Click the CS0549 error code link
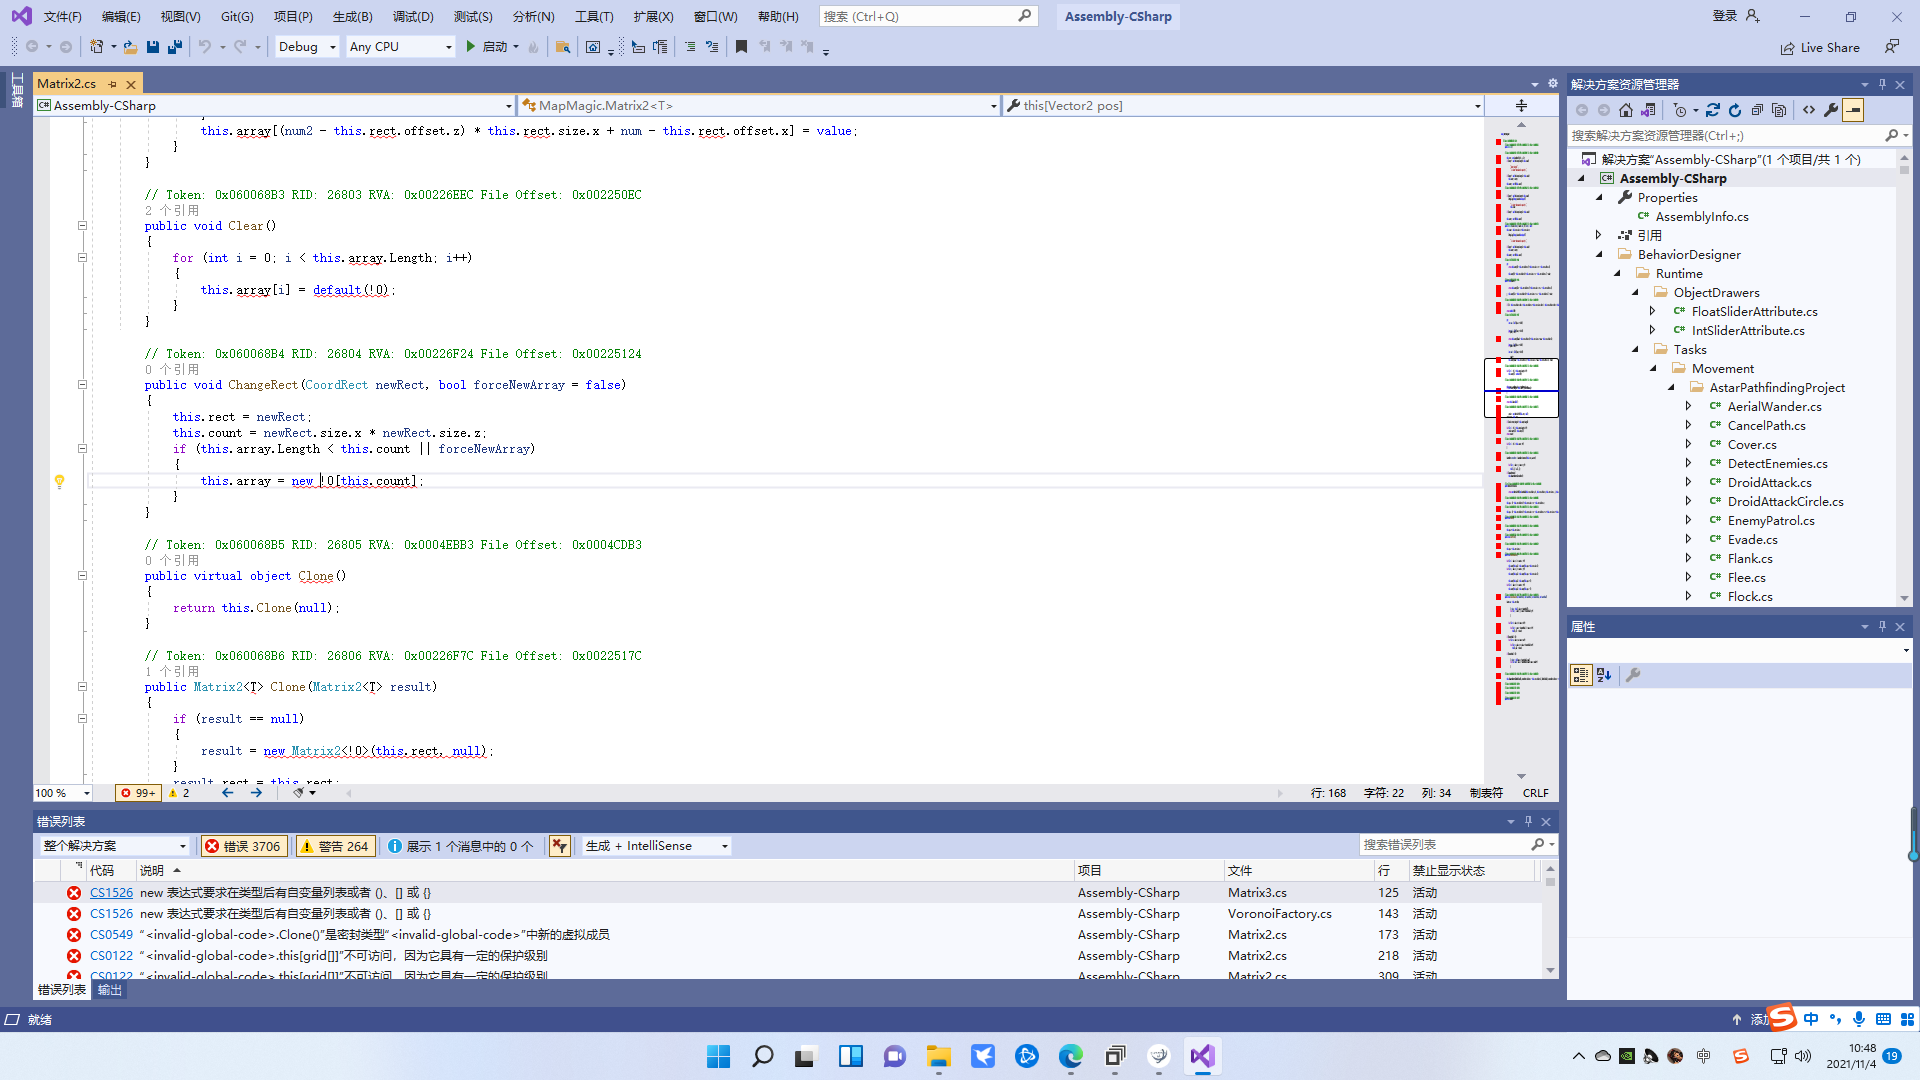The width and height of the screenshot is (1920, 1080). (111, 935)
